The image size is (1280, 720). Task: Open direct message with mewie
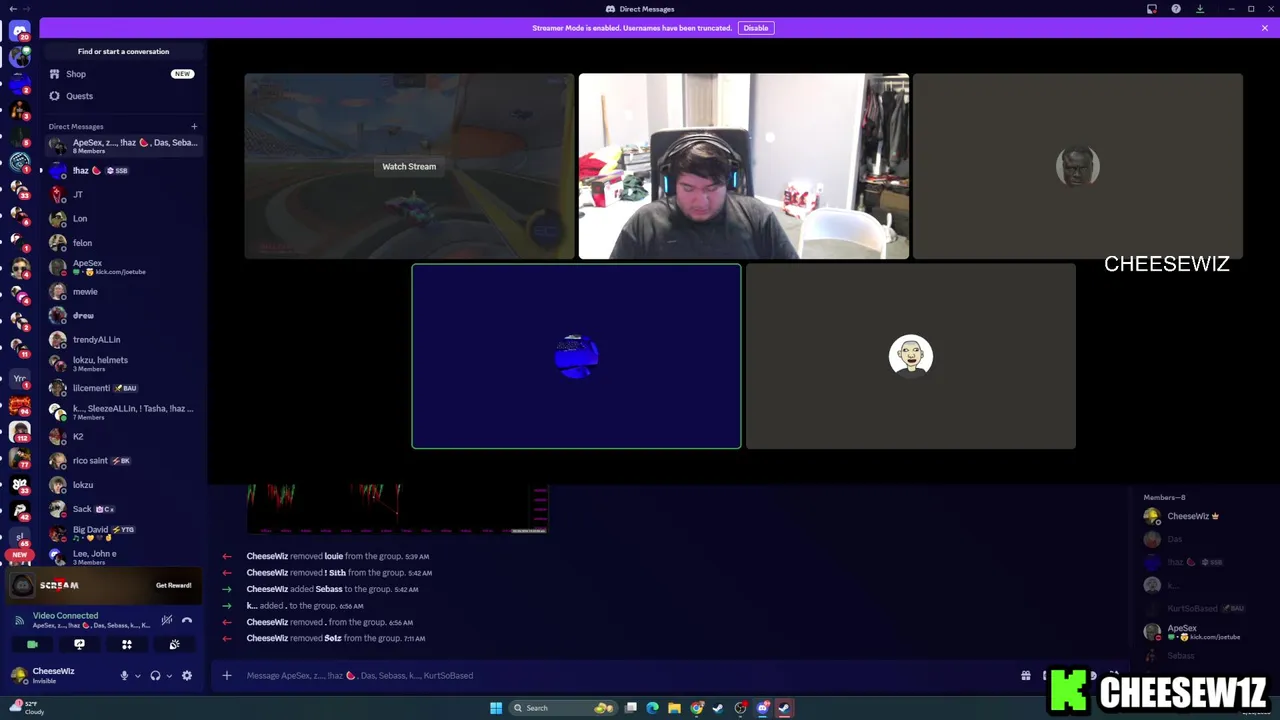[122, 291]
